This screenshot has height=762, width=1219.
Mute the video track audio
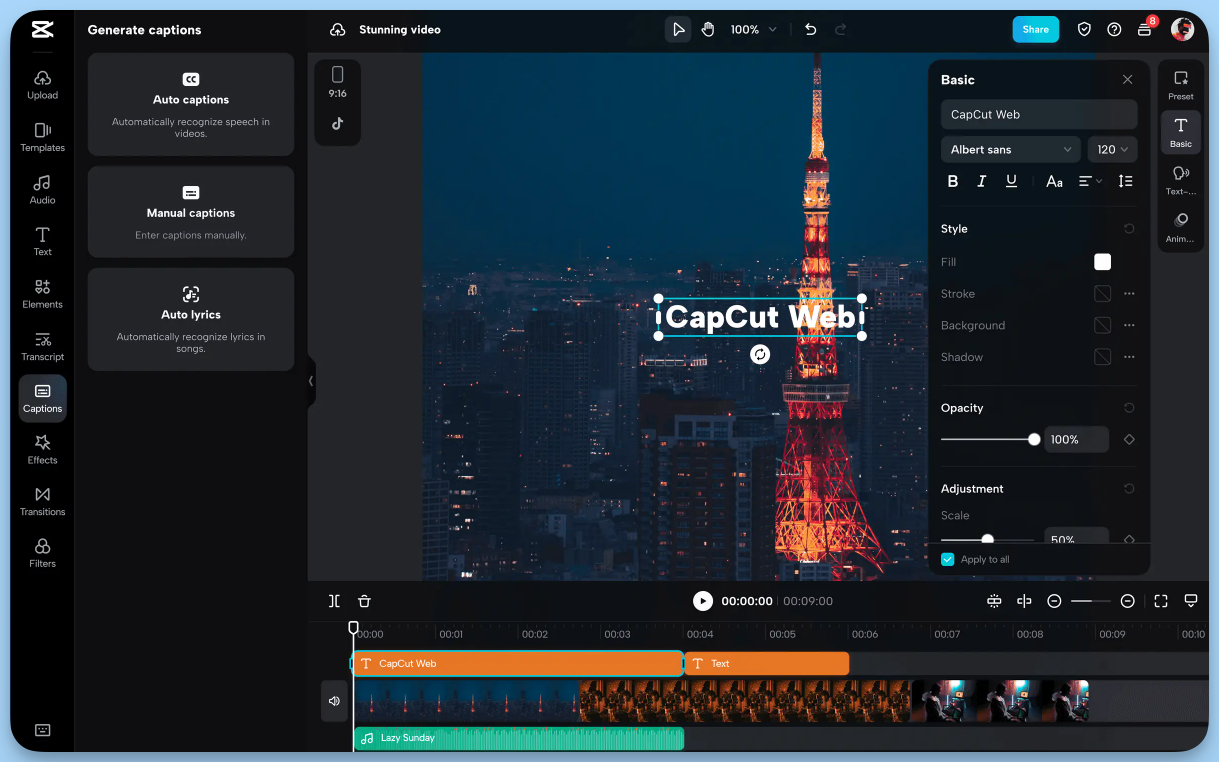click(x=334, y=701)
